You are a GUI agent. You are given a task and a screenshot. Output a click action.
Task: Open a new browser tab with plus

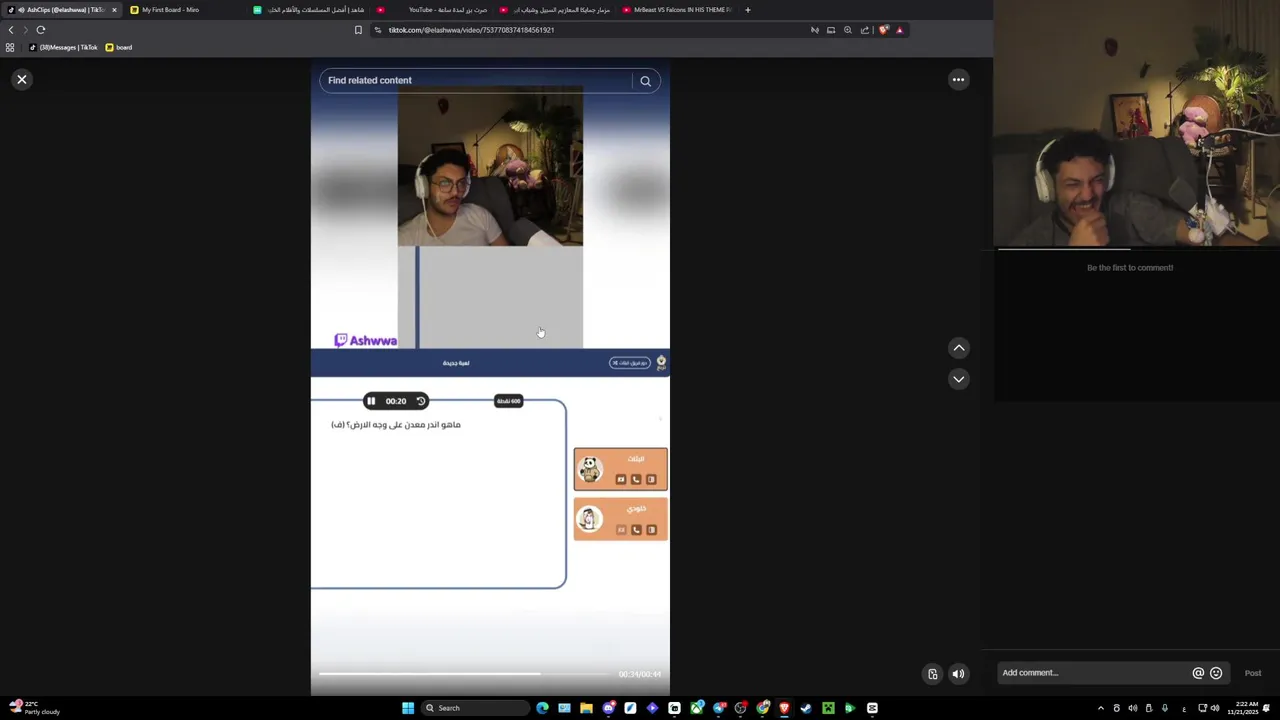point(747,10)
